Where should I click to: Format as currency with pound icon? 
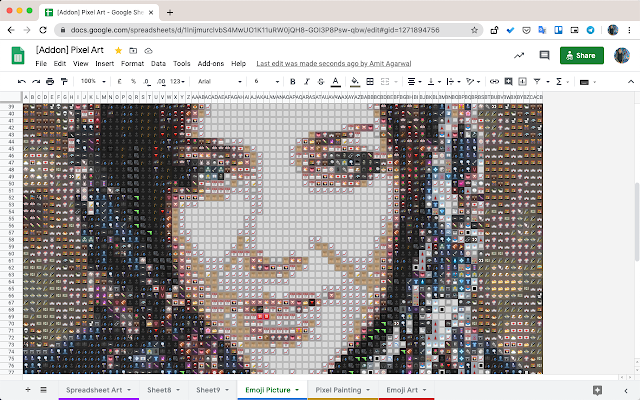119,82
